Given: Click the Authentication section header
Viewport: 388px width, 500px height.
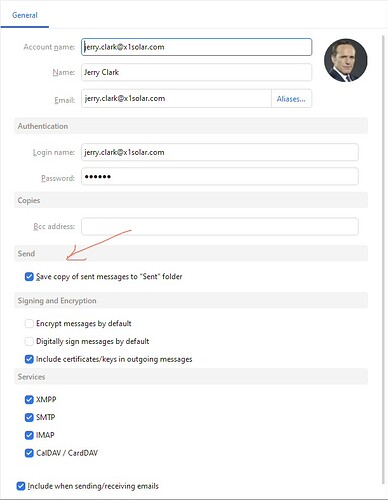Looking at the screenshot, I should tap(191, 126).
